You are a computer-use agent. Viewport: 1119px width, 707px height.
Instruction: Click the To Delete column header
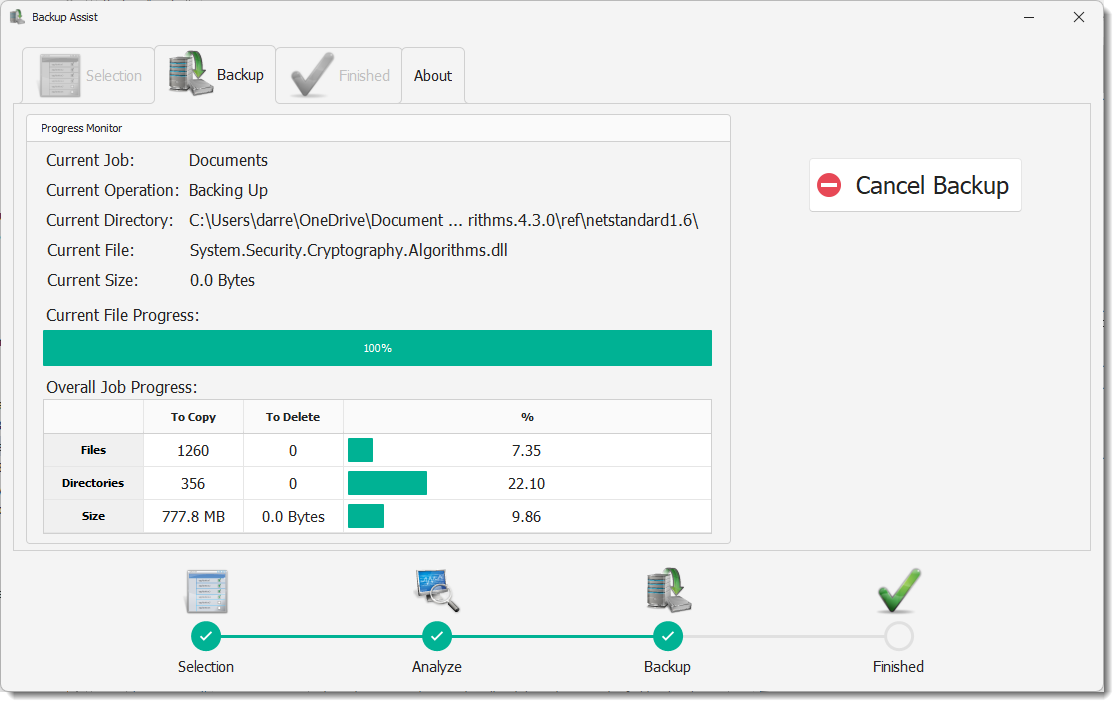[293, 417]
